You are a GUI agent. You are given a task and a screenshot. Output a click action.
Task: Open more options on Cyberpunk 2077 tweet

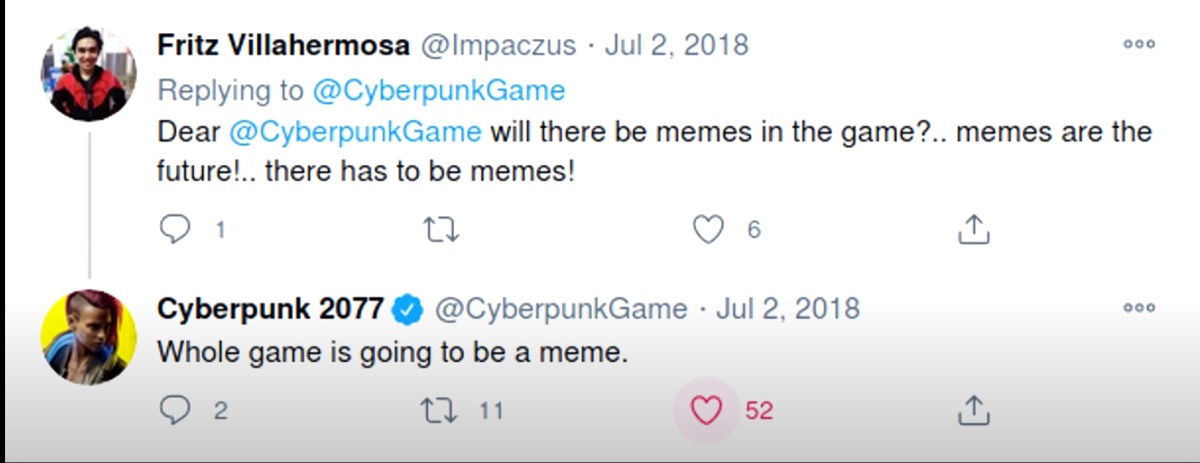[x=1139, y=309]
